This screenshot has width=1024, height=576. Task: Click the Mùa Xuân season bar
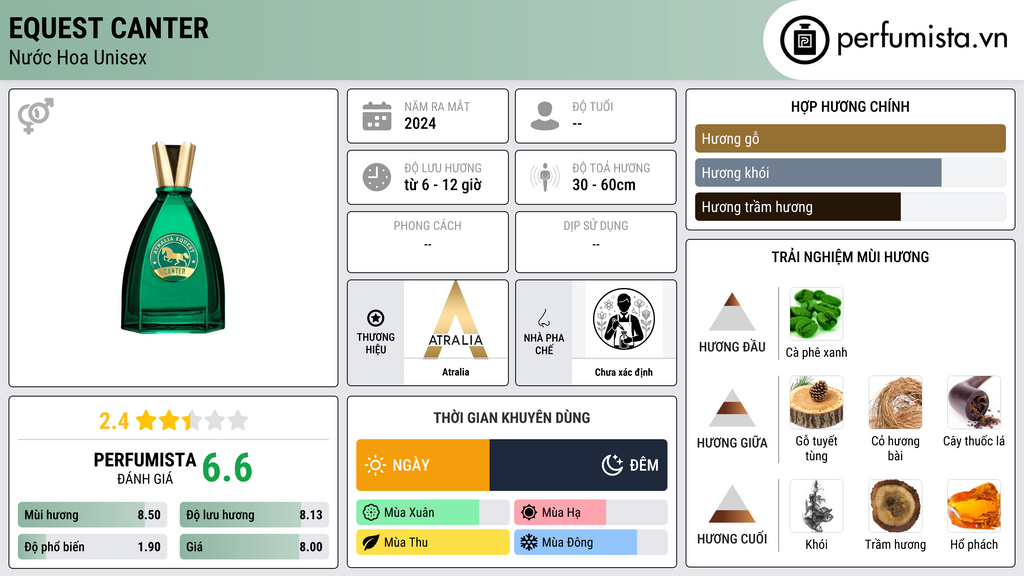point(432,513)
